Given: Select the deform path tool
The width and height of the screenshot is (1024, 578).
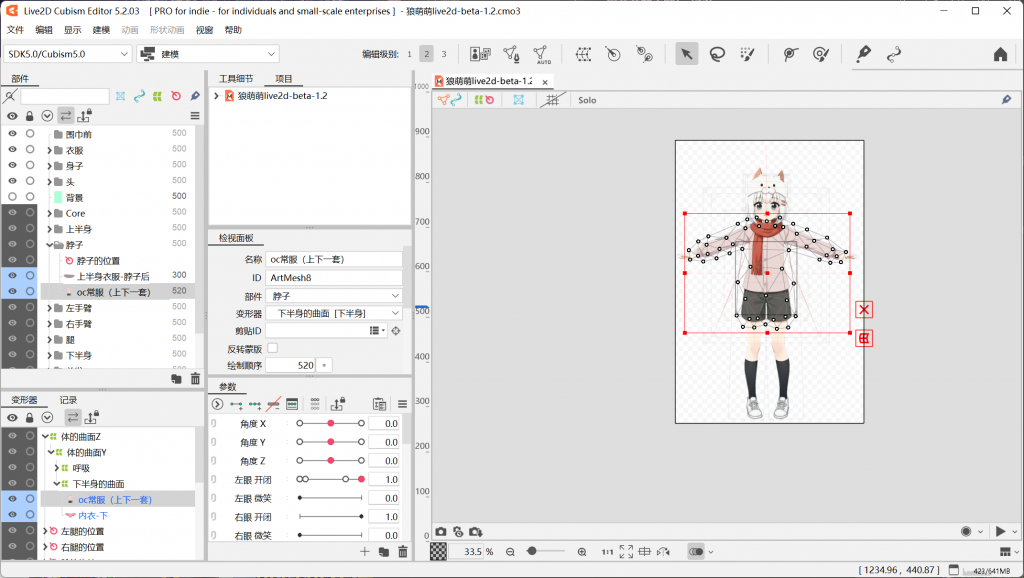Looking at the screenshot, I should pyautogui.click(x=790, y=54).
